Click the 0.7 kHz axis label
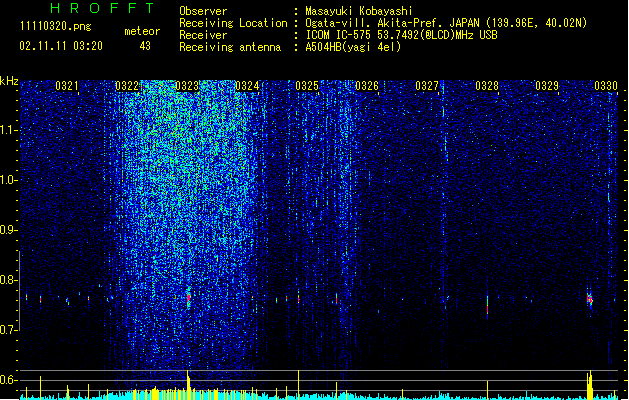Viewport: 629px width, 400px height. (8, 330)
